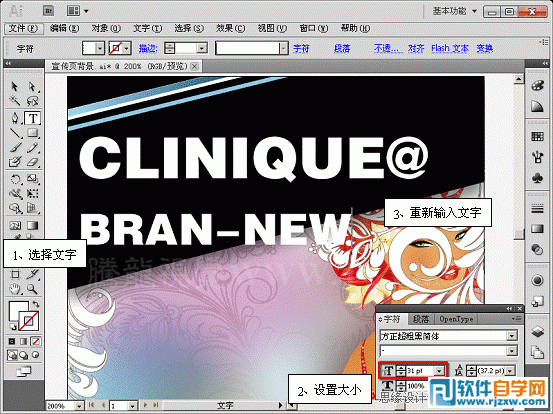Open the Swatches panel grid icon
This screenshot has height=414, width=553.
(x=537, y=136)
